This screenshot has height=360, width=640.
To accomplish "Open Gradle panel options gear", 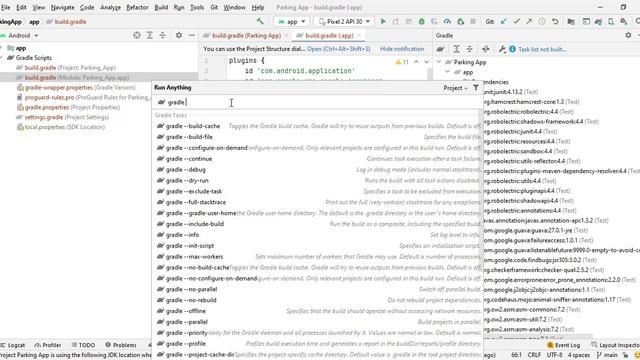I will click(628, 36).
